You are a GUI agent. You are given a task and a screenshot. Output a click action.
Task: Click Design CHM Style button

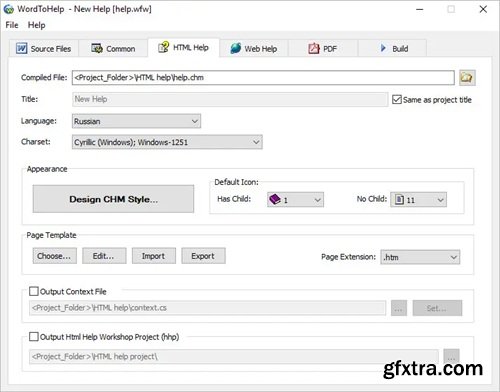tap(113, 199)
